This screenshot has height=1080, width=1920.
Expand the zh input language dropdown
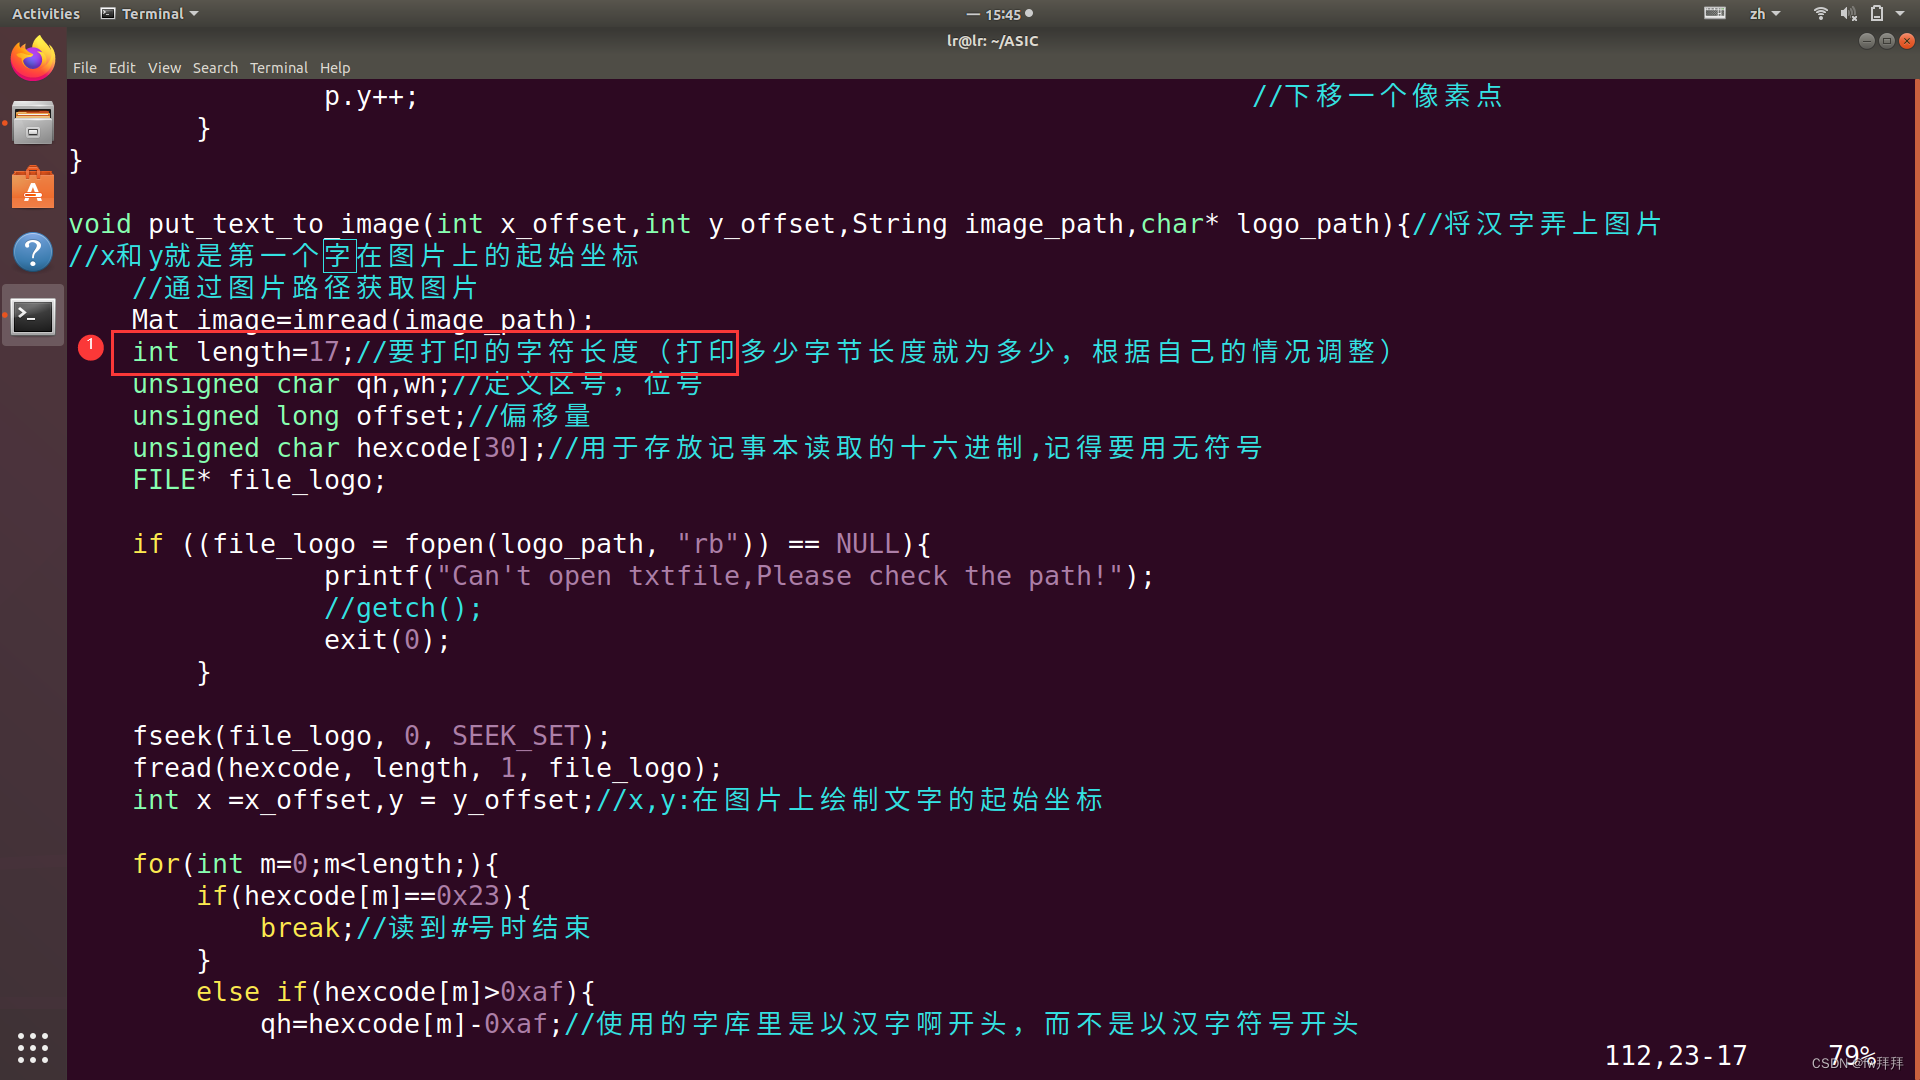click(1764, 14)
